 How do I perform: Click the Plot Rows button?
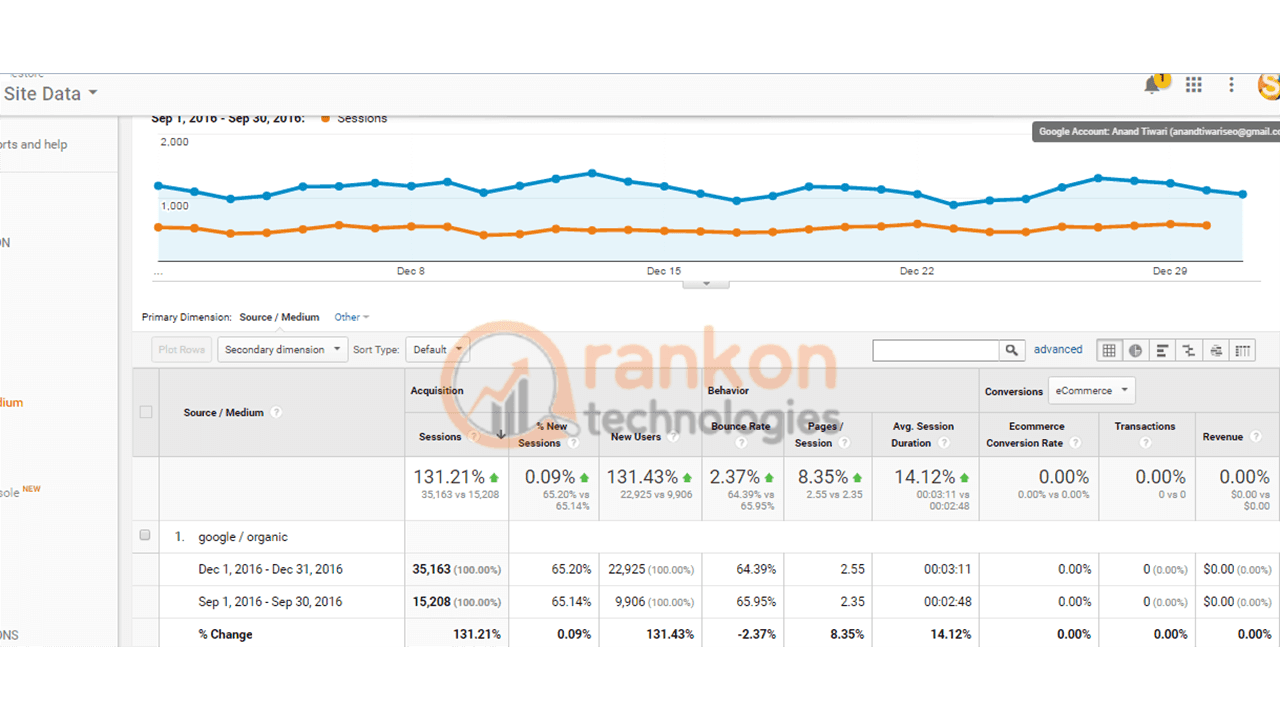point(182,350)
